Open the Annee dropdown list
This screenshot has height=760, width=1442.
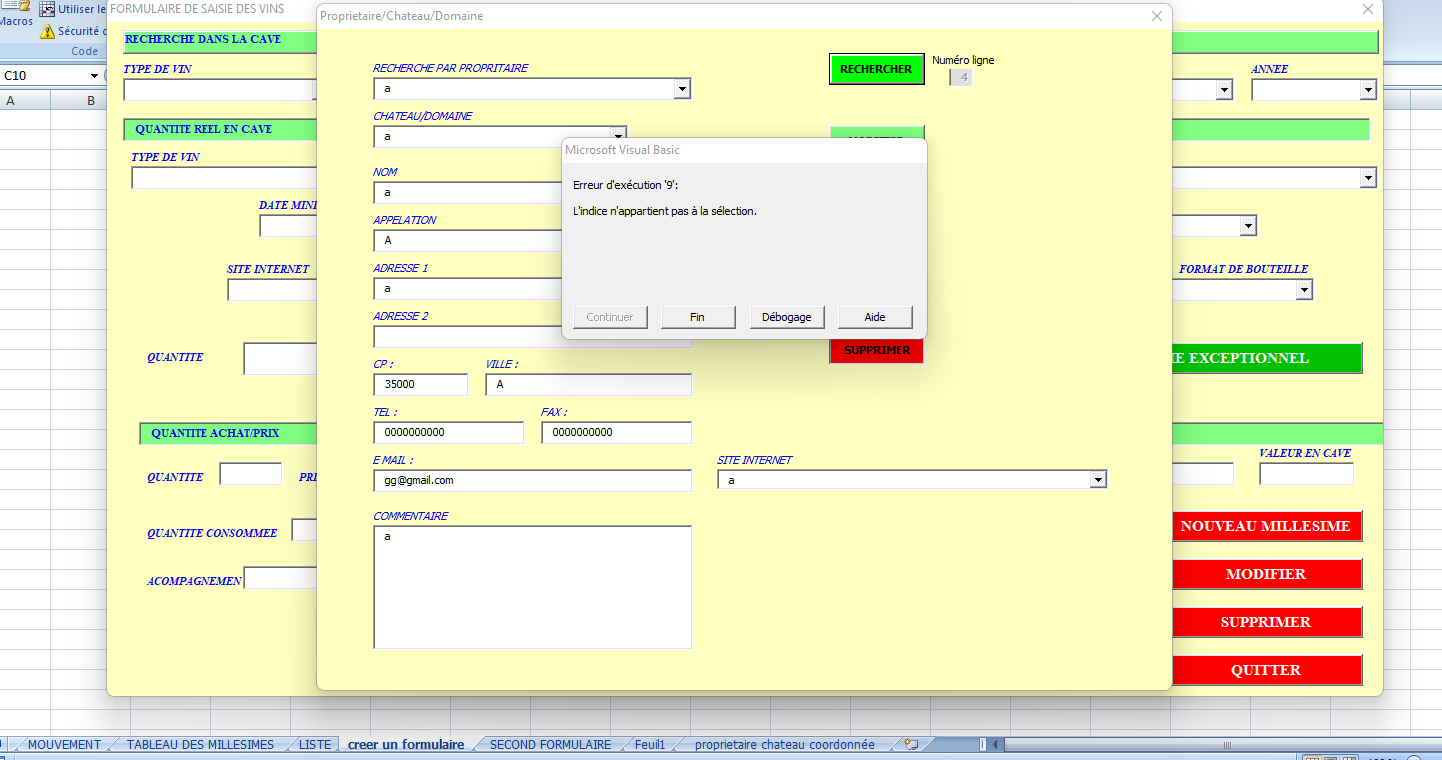(x=1367, y=90)
